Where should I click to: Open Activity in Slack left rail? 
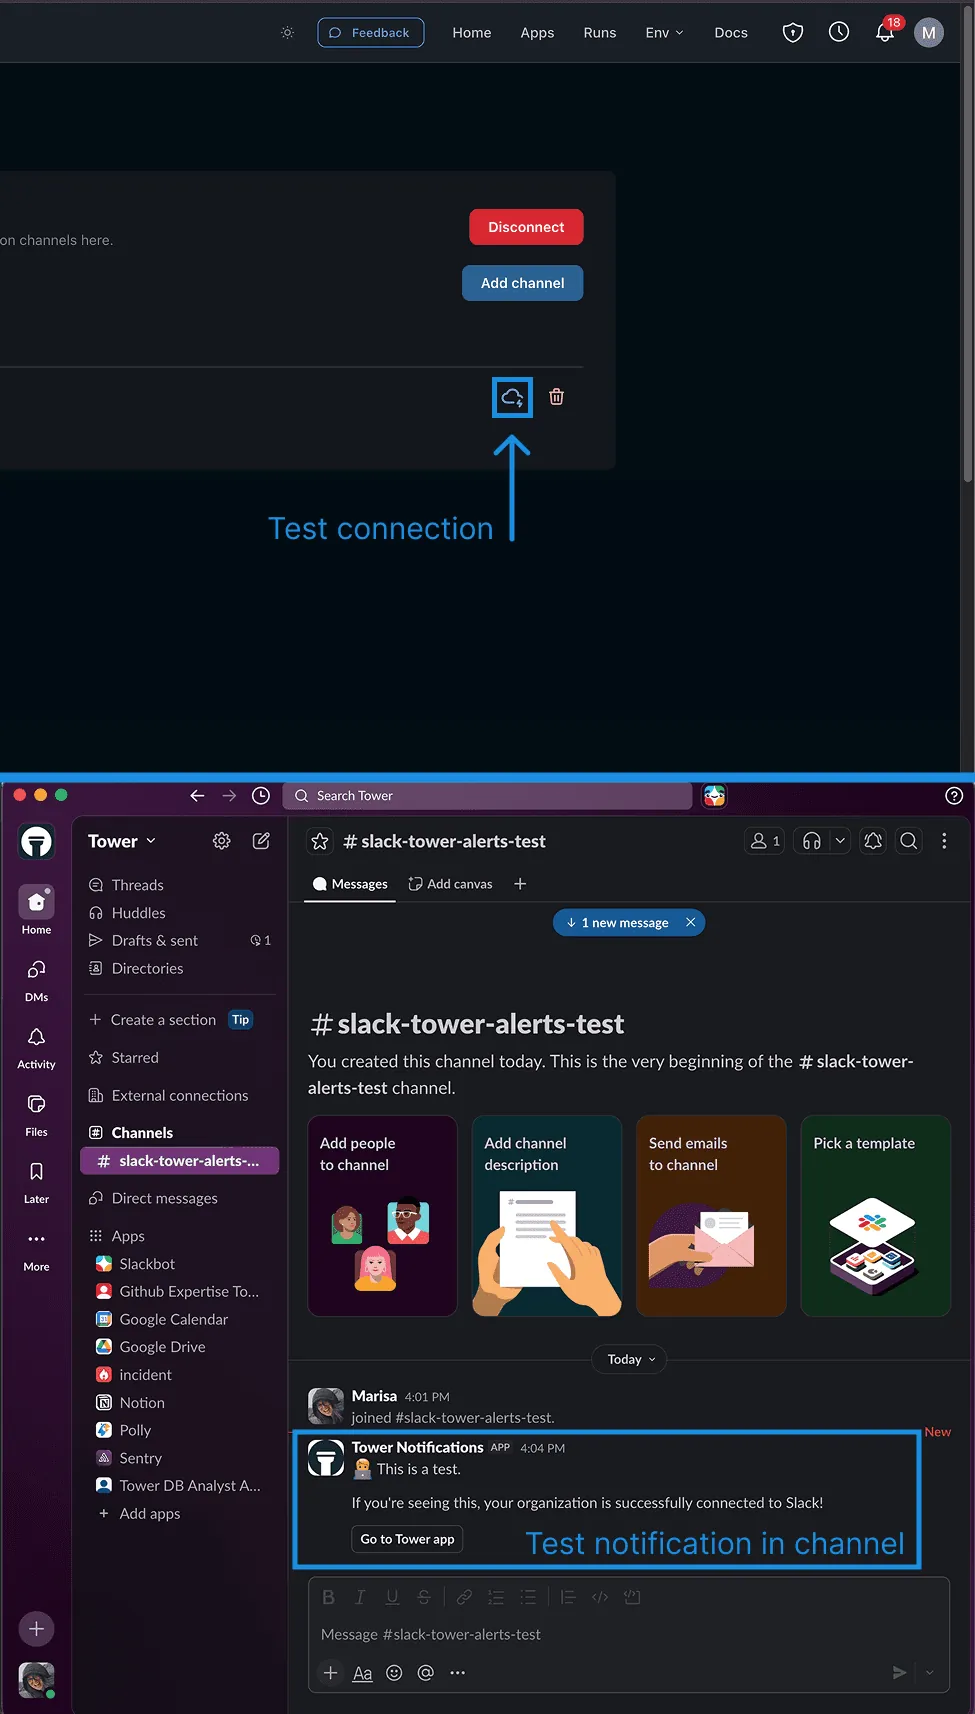pos(36,1046)
